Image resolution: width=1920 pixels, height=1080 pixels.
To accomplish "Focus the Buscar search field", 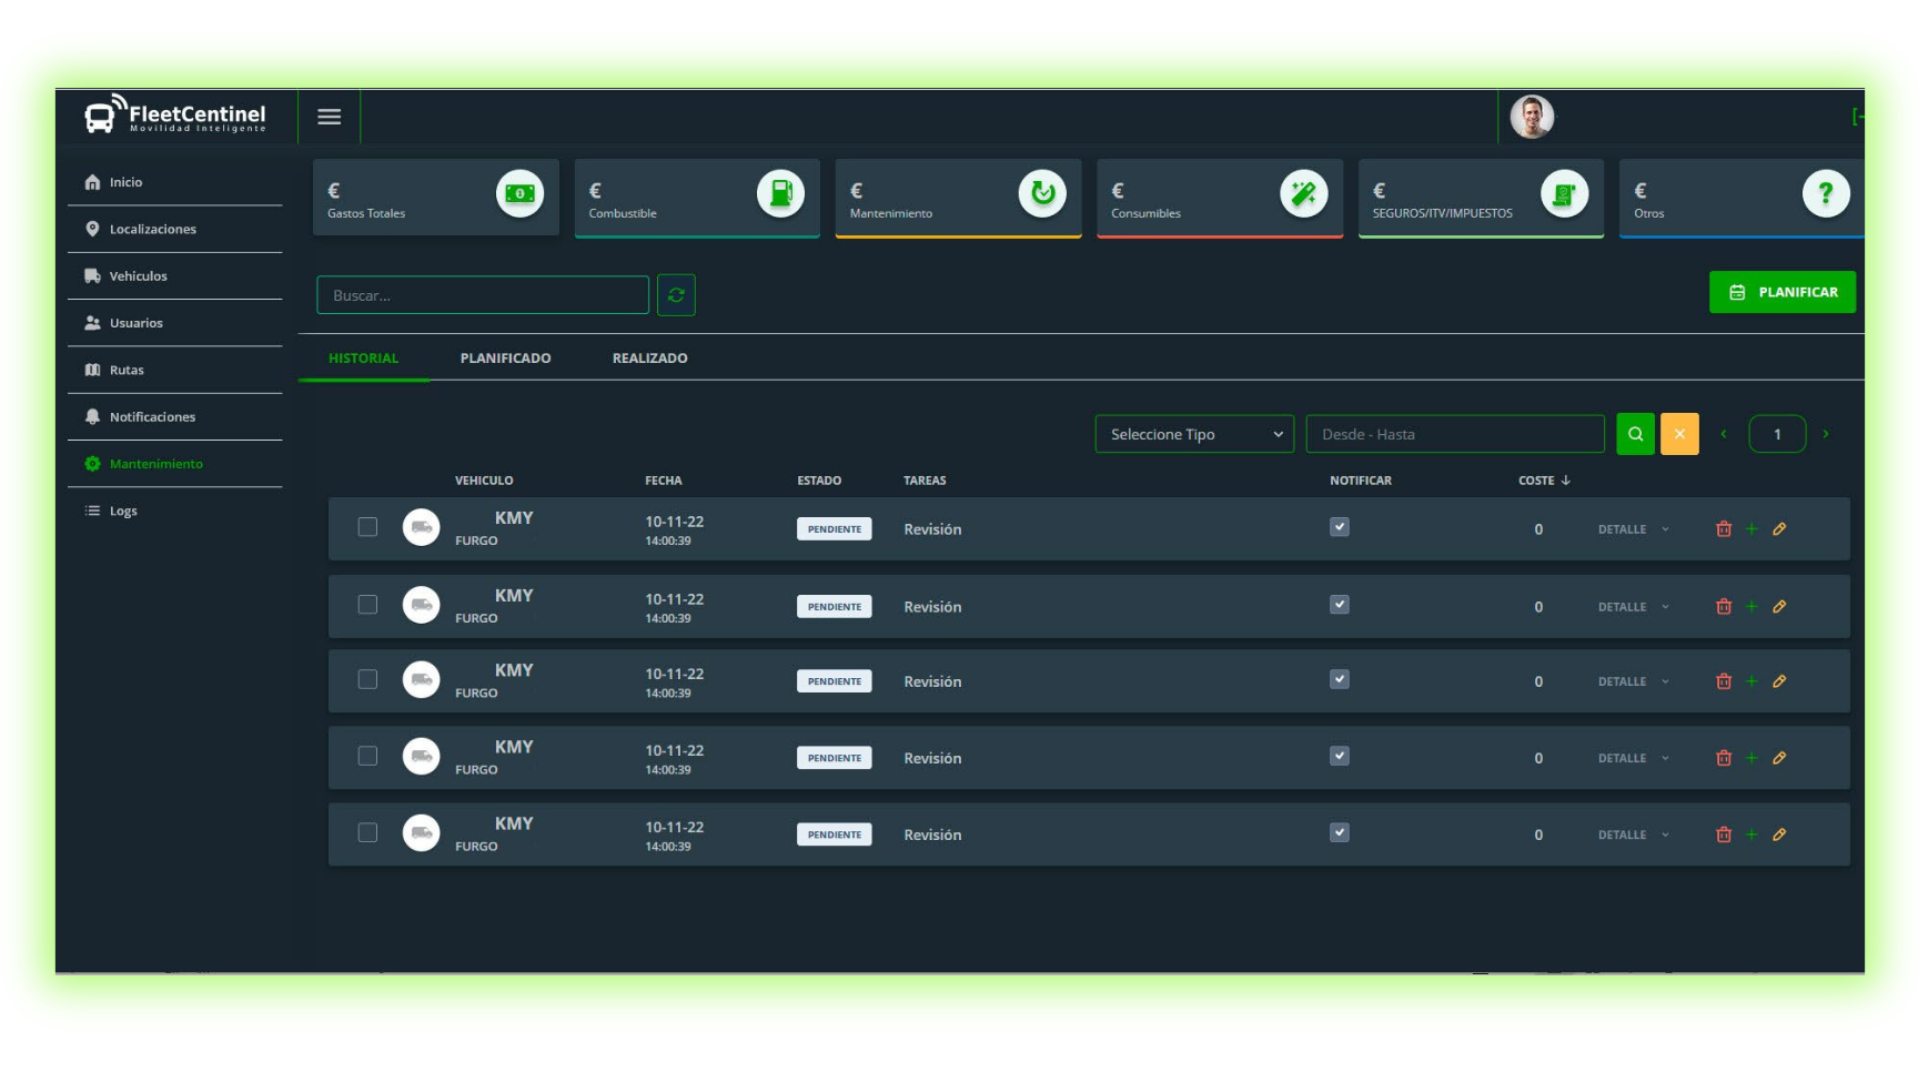I will (483, 295).
